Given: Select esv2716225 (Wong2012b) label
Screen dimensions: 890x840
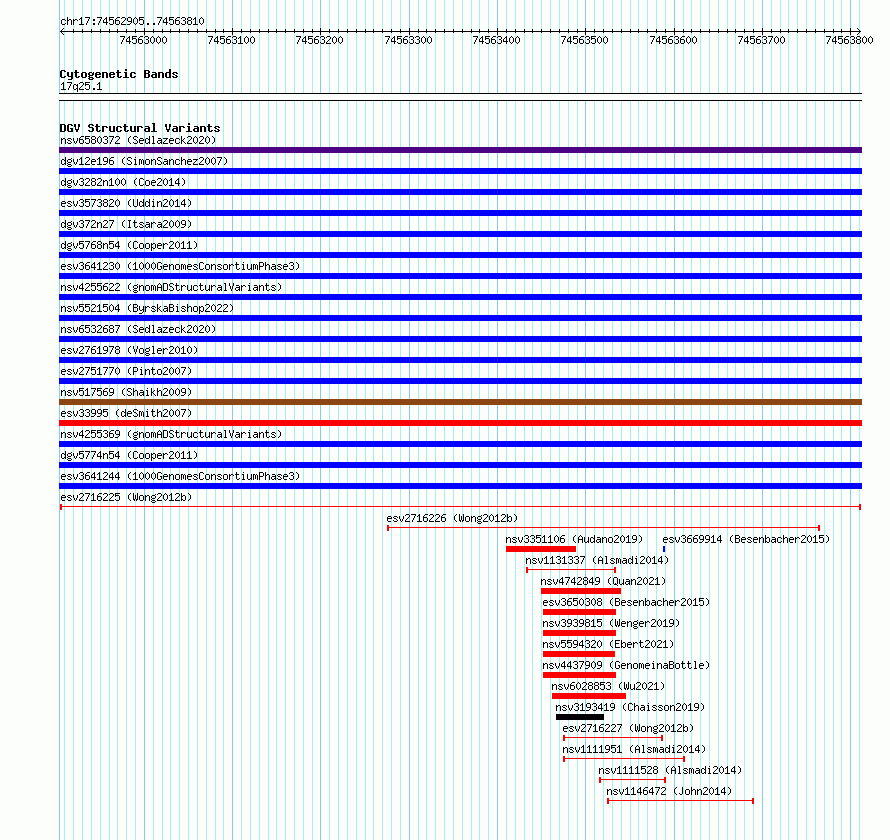Looking at the screenshot, I should [x=126, y=497].
